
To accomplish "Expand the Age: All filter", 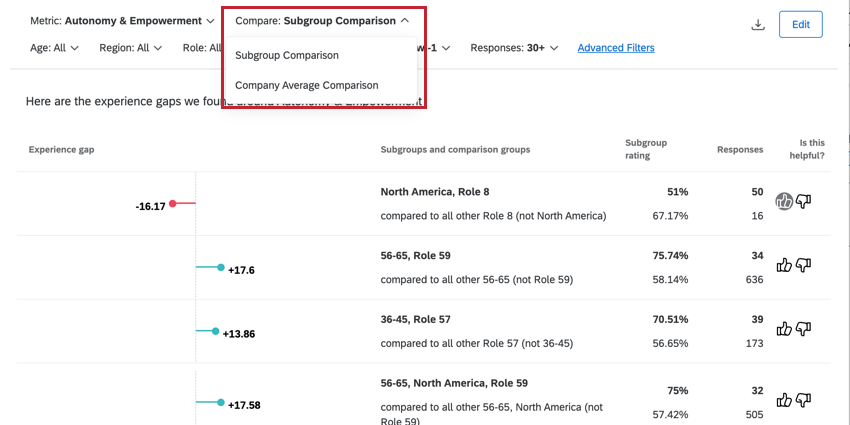I will click(x=54, y=47).
